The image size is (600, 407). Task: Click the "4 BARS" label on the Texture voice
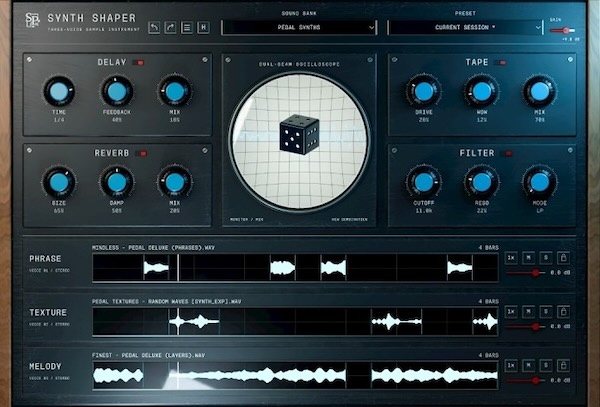[x=488, y=301]
